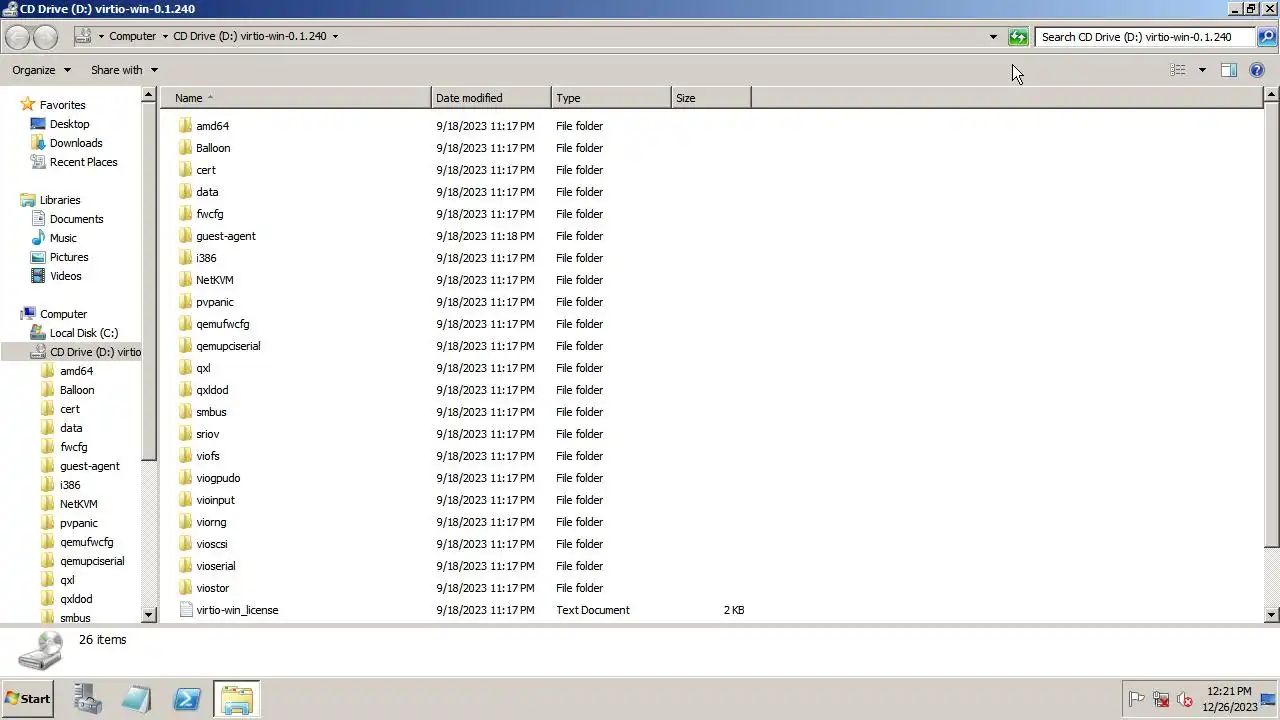Select the viofs folder in file list
This screenshot has height=720, width=1280.
pyautogui.click(x=207, y=456)
